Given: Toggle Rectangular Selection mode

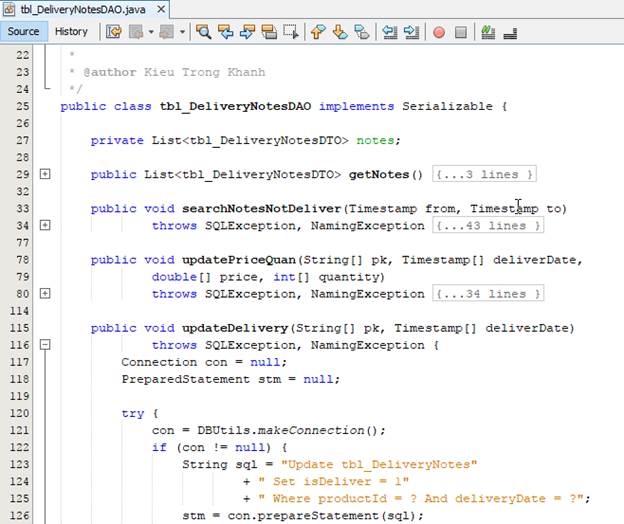Looking at the screenshot, I should 291,32.
